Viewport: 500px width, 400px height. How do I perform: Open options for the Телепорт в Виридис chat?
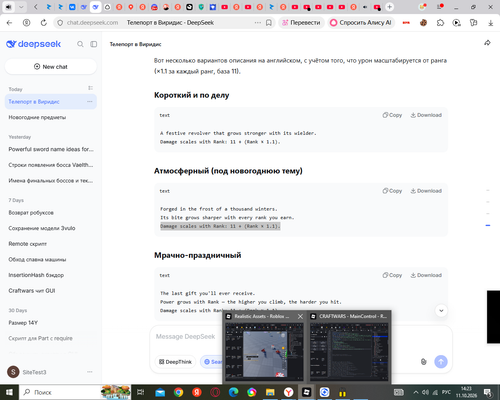(x=90, y=102)
